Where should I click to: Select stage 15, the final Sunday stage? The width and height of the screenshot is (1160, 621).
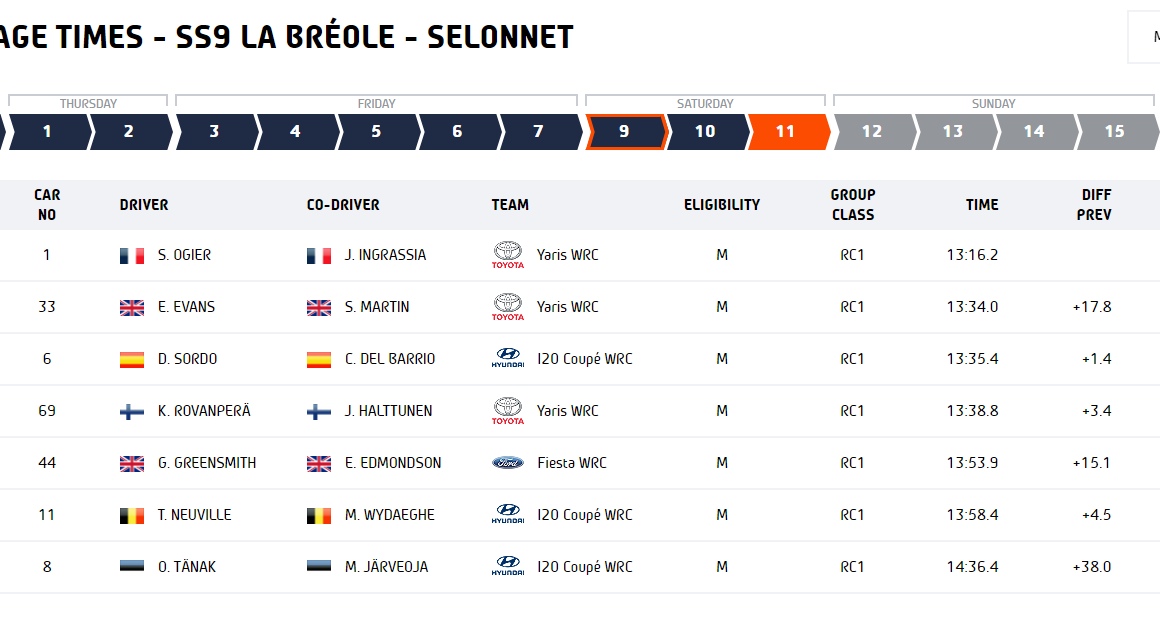[x=1116, y=132]
